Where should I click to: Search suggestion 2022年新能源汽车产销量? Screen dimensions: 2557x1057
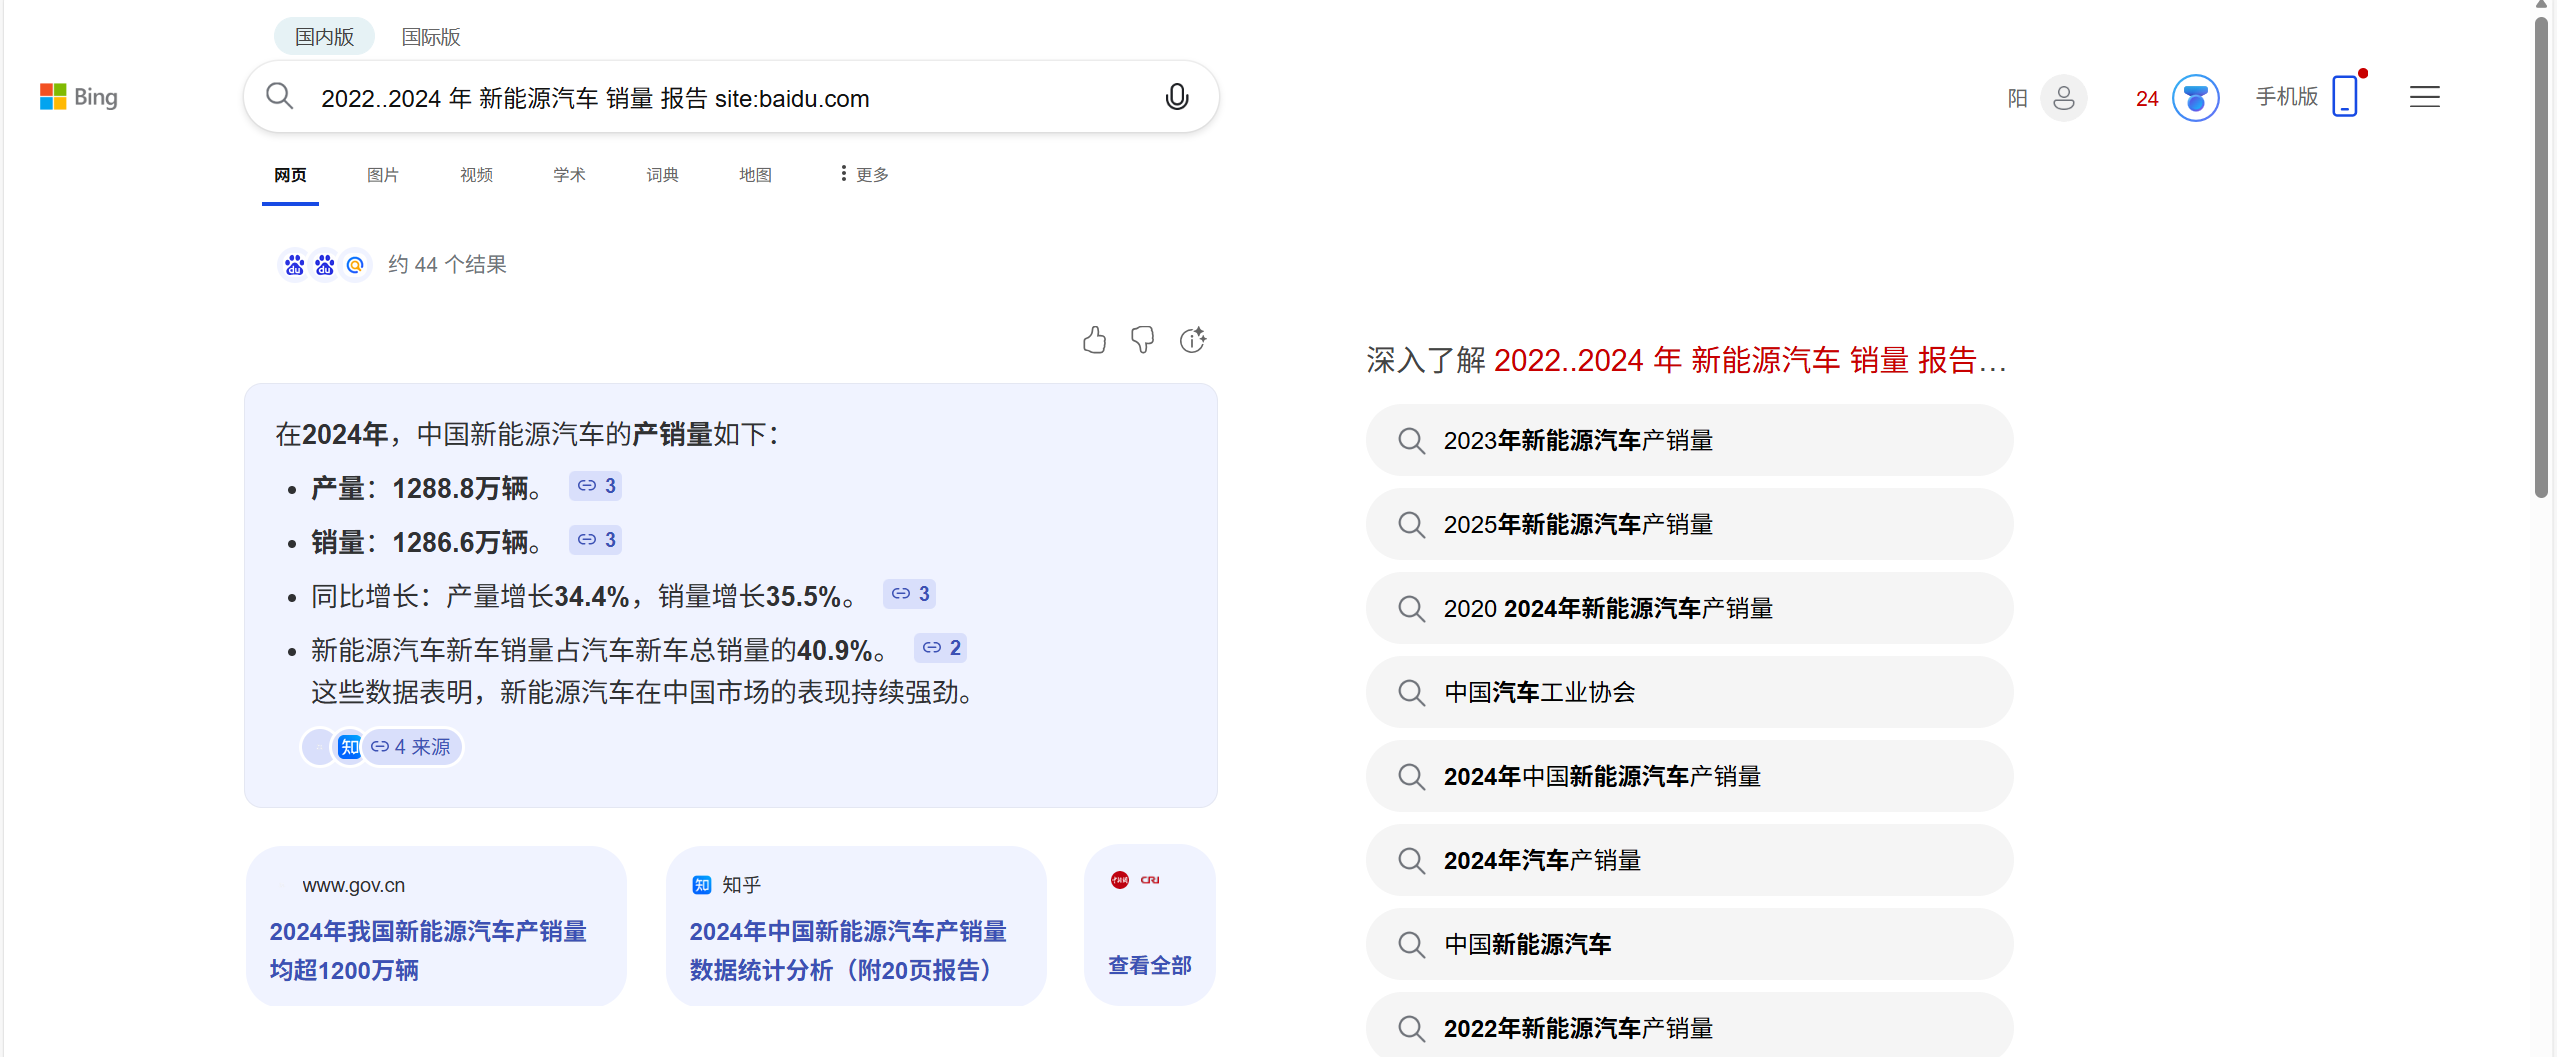click(1689, 1025)
